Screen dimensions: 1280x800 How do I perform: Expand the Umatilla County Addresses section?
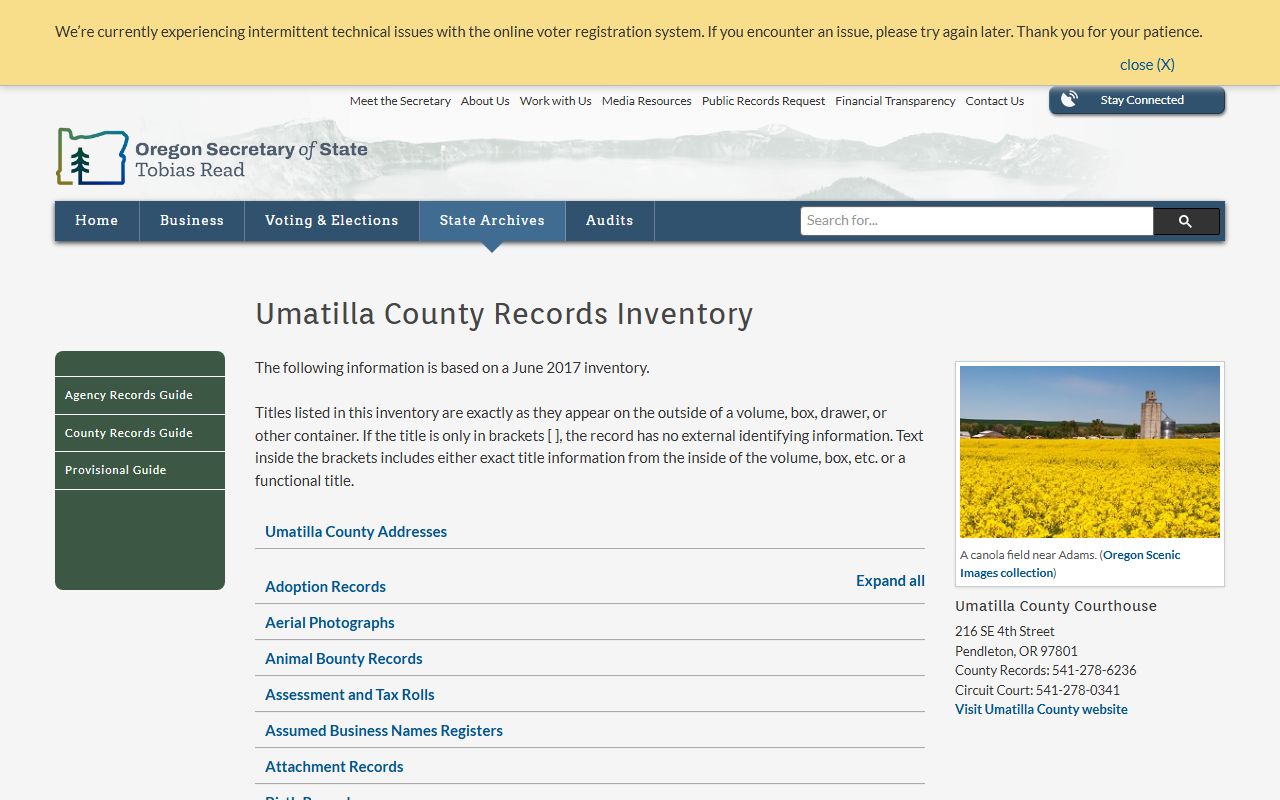(356, 532)
